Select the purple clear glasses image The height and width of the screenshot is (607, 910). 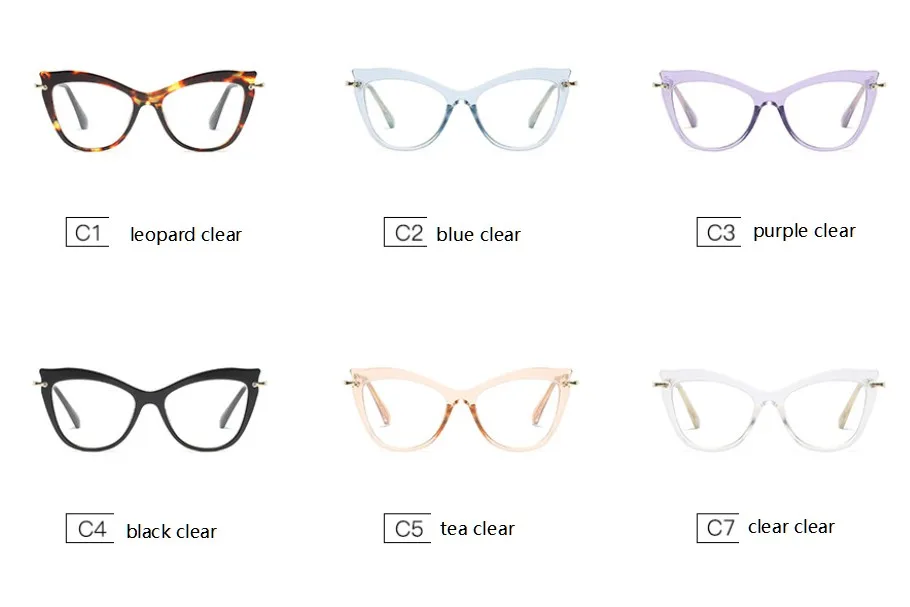click(769, 110)
